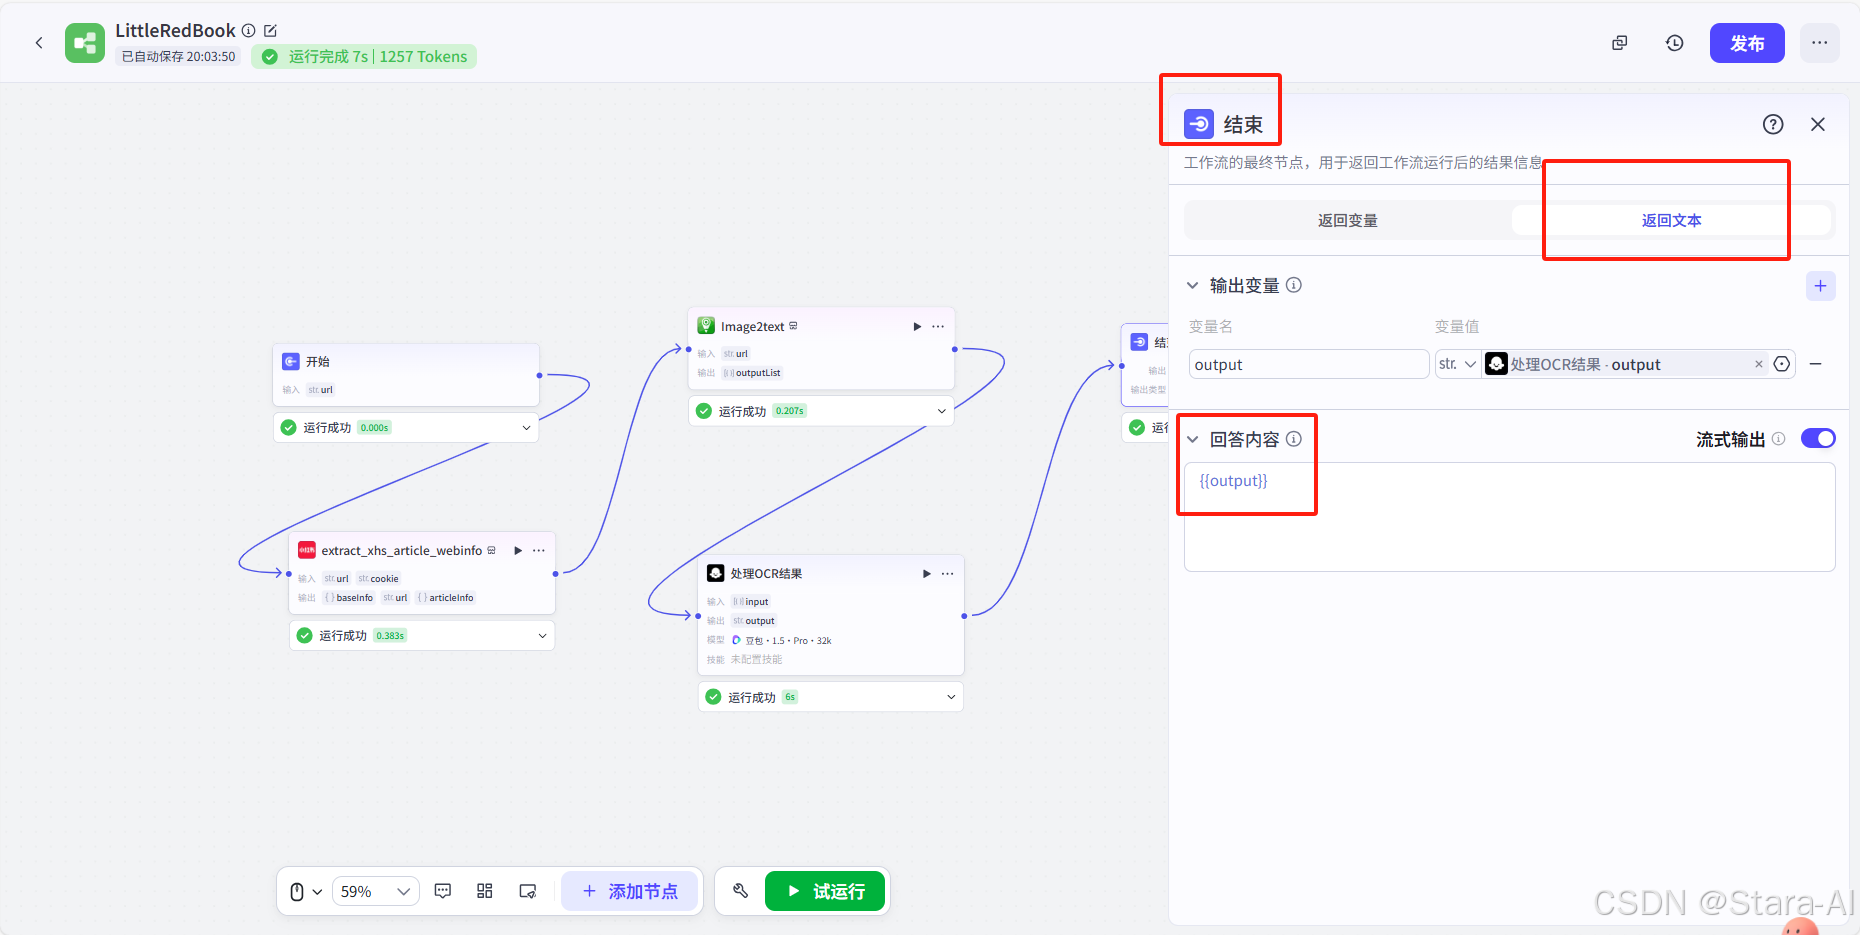Expand extract_xhs_article_webinfo run result

(x=543, y=635)
